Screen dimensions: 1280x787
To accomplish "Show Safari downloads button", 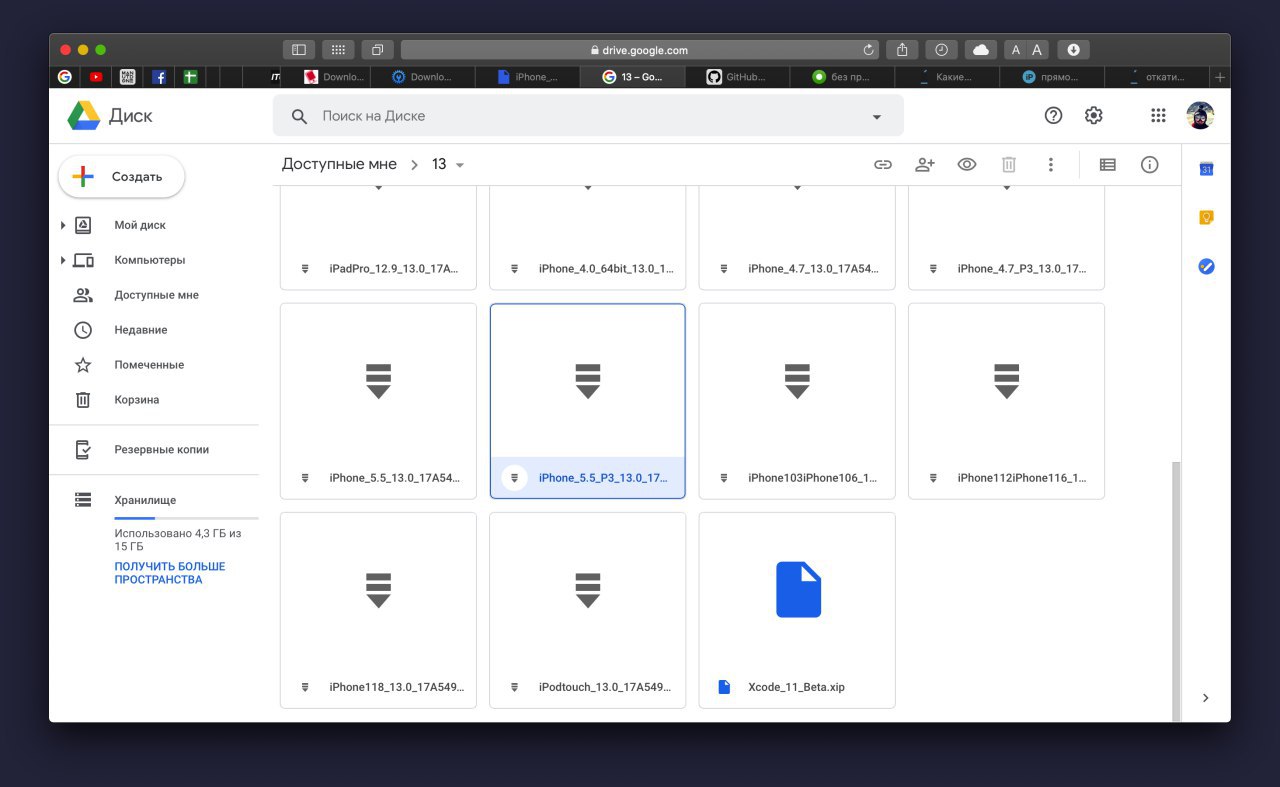I will pos(1074,50).
